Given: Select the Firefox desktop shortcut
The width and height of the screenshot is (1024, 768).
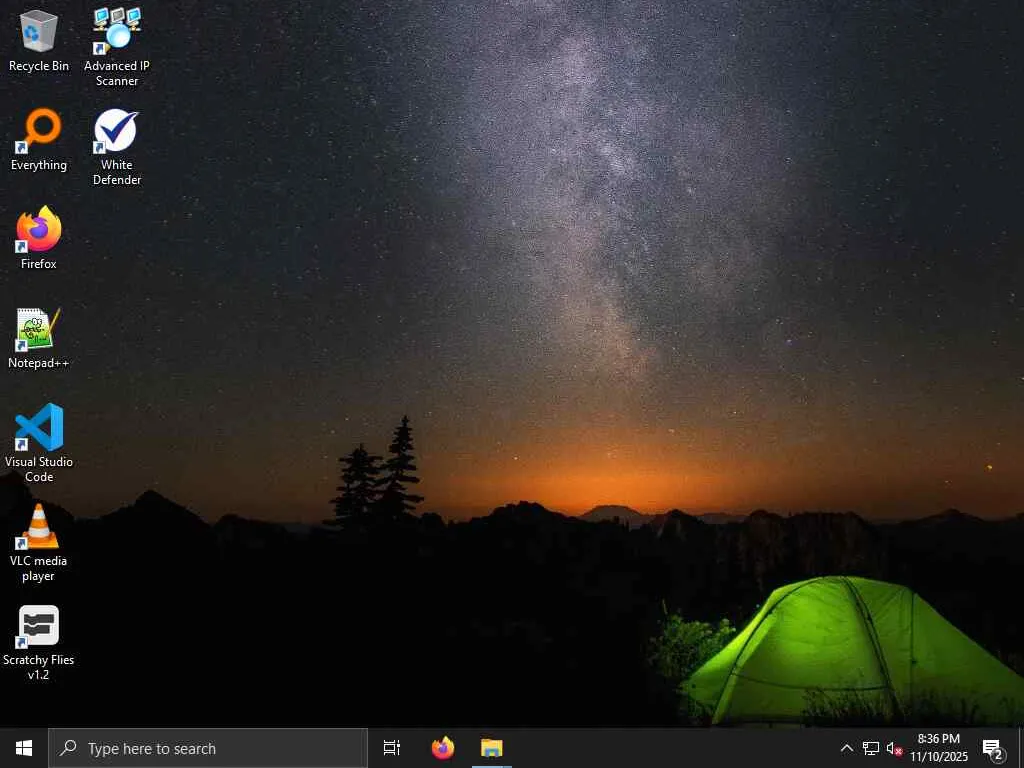Looking at the screenshot, I should click(39, 238).
